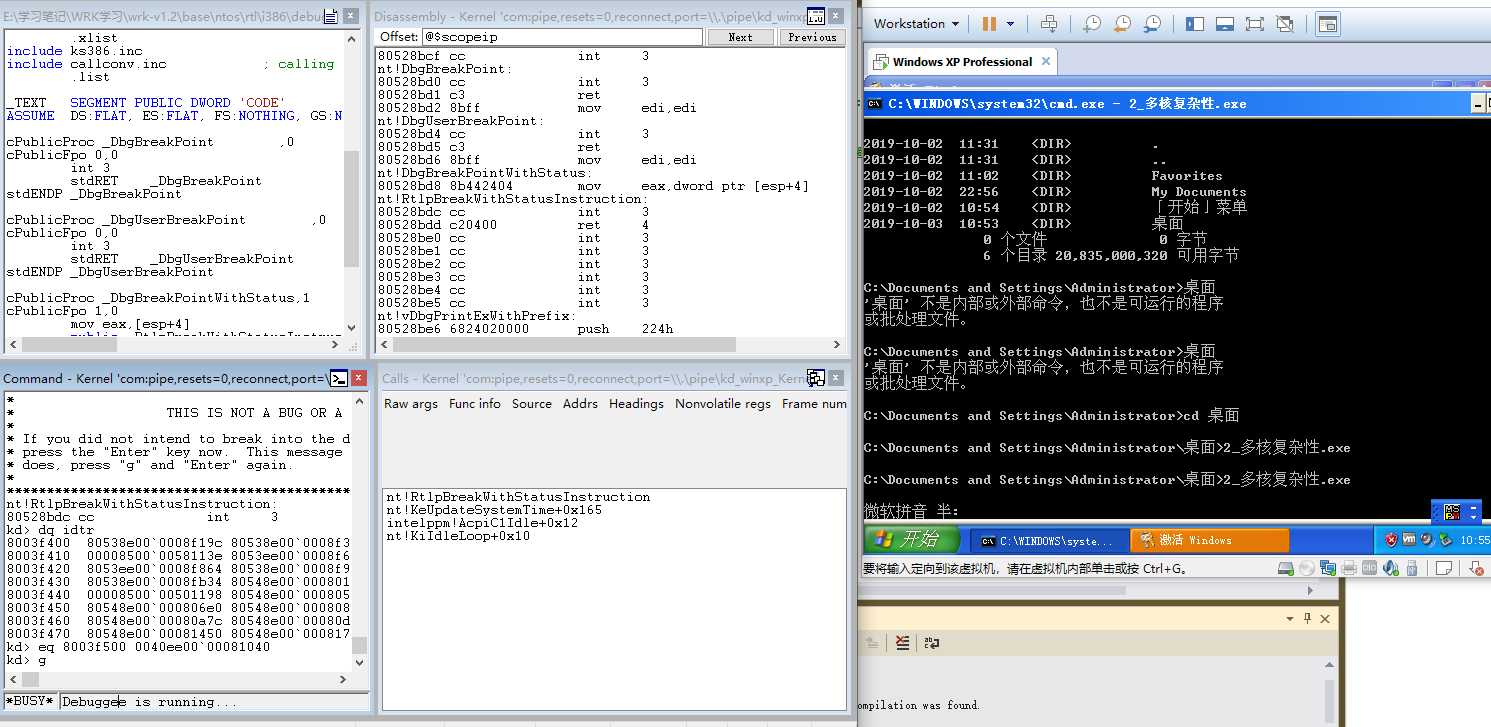Open the XP Start menu (开始)

tap(910, 540)
